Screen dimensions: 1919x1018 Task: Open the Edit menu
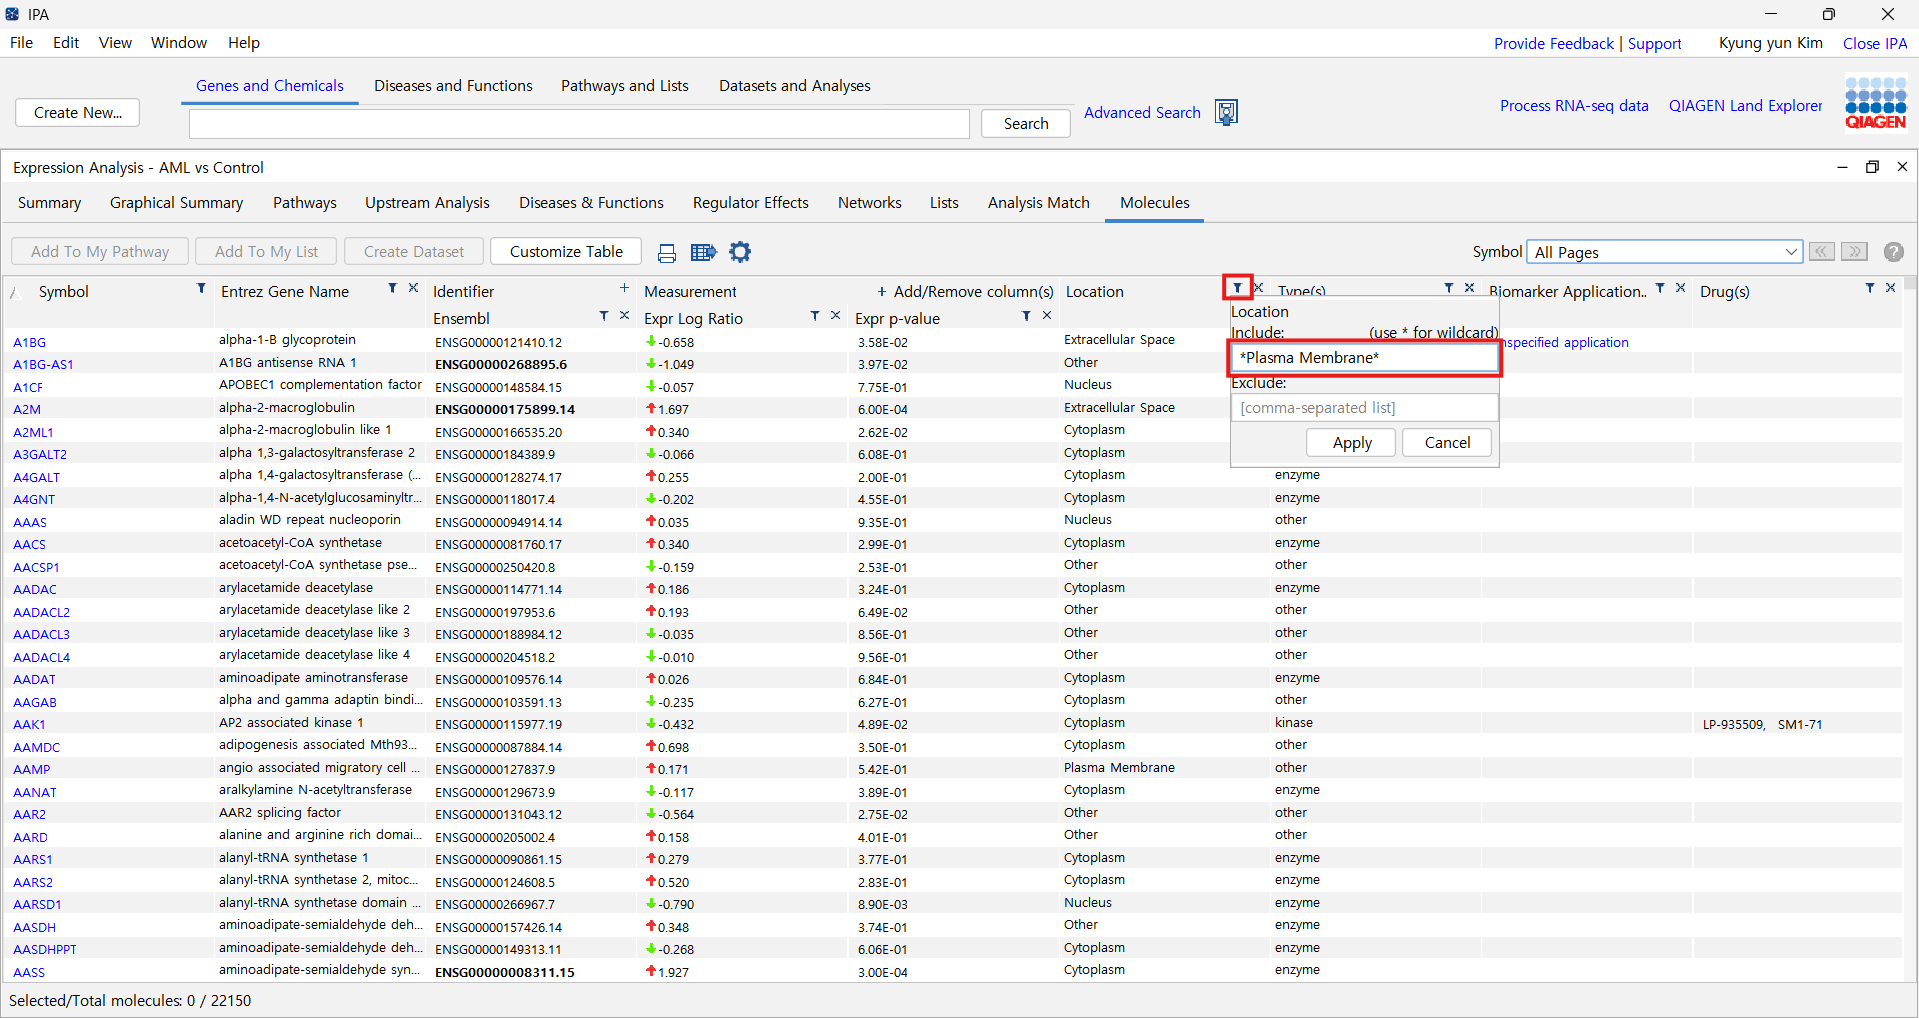[x=66, y=42]
